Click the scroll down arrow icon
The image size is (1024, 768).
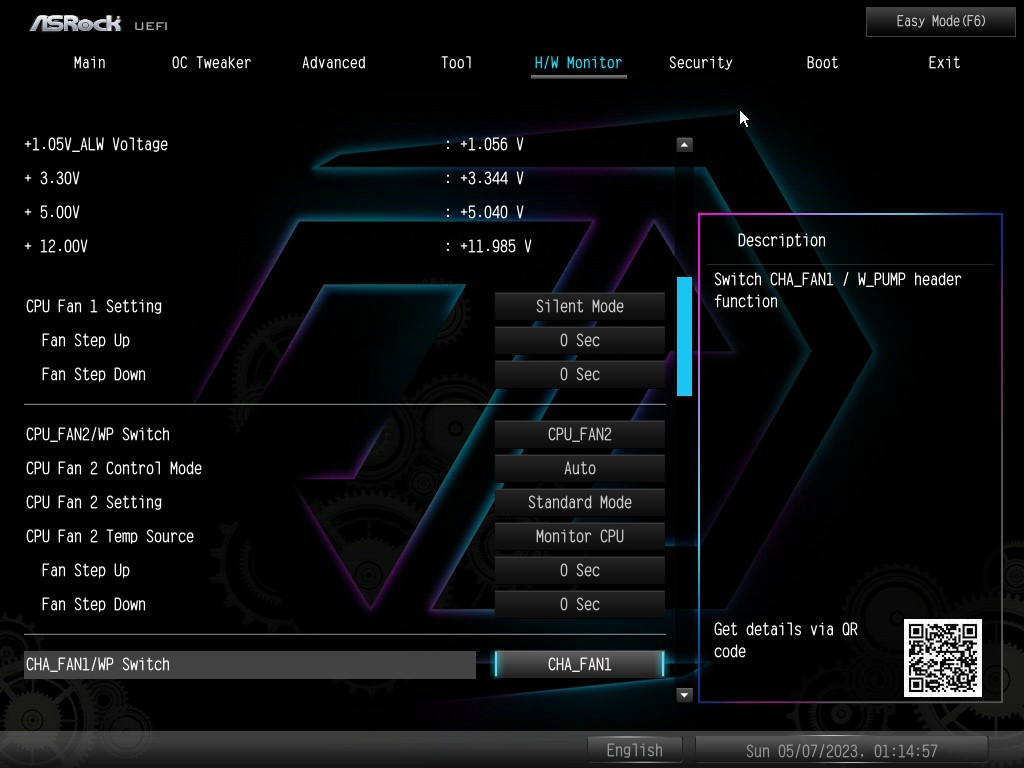684,694
